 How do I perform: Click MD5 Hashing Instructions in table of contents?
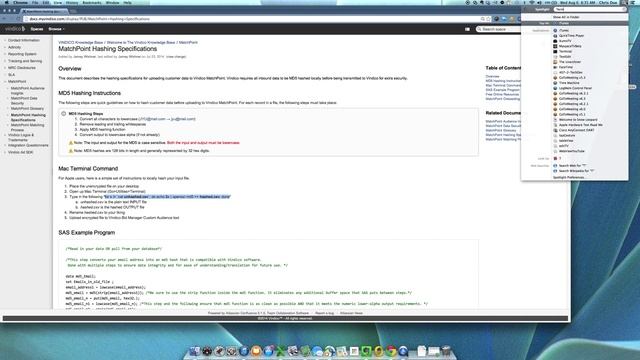click(503, 81)
